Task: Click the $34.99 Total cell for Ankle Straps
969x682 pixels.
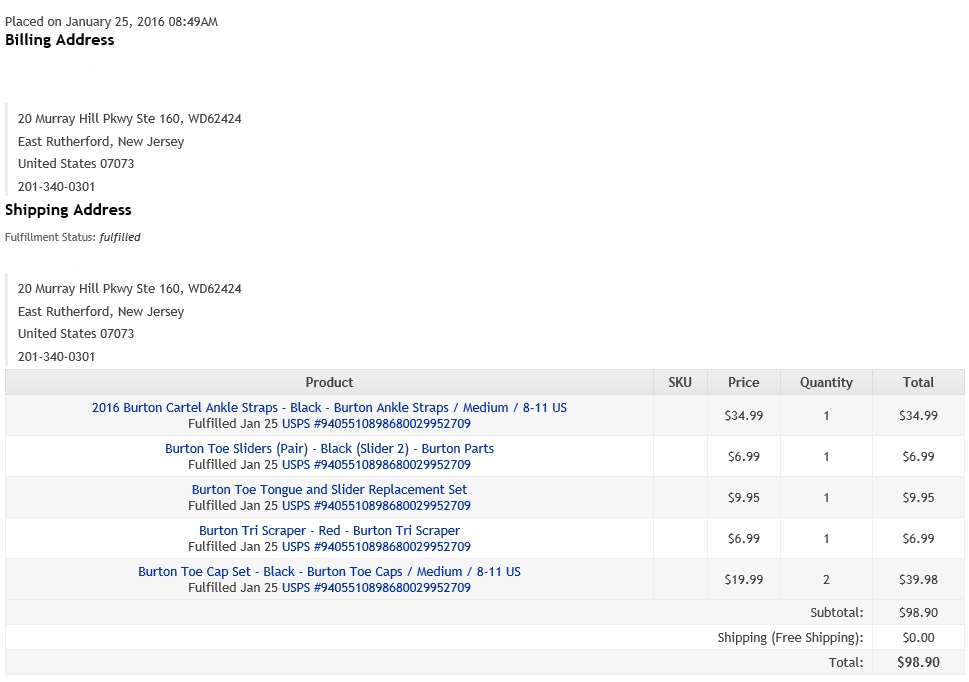Action: (x=918, y=416)
